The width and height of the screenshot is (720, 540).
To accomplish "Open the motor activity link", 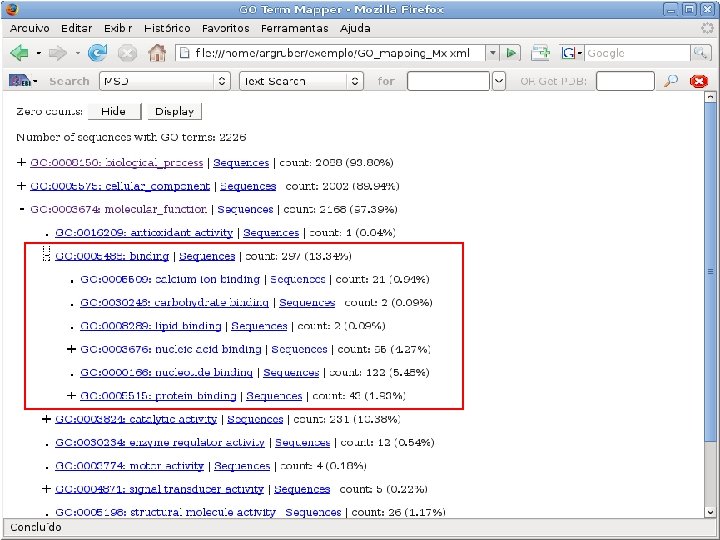I will 129,466.
